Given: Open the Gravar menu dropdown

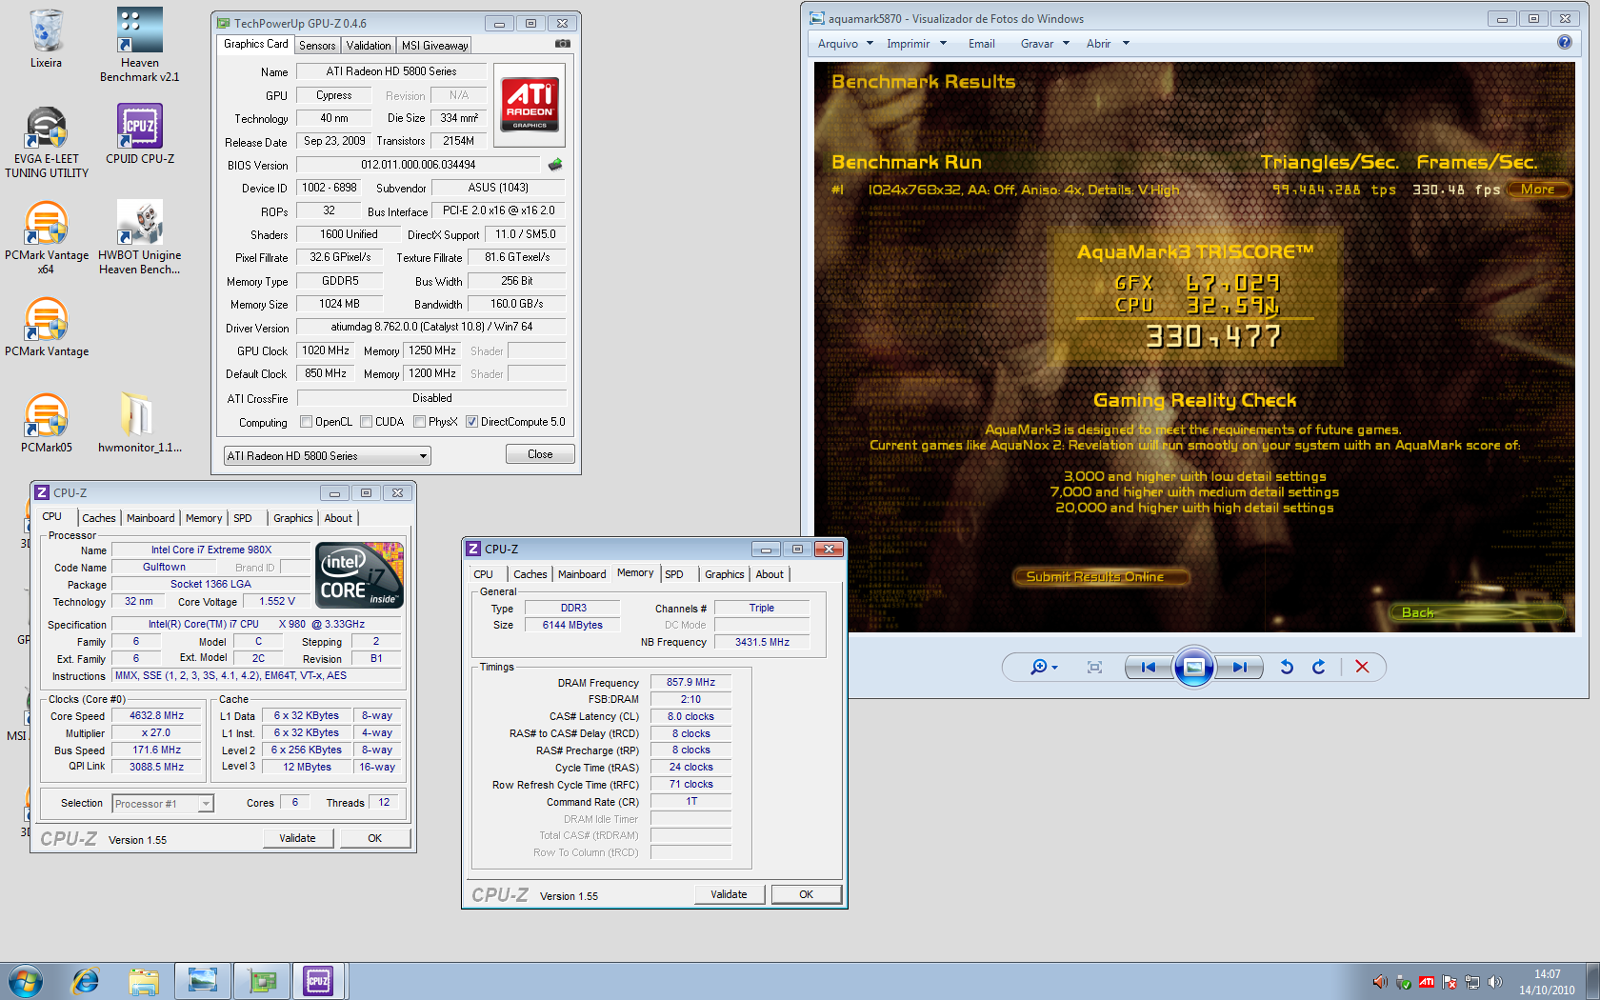Looking at the screenshot, I should [x=1045, y=43].
